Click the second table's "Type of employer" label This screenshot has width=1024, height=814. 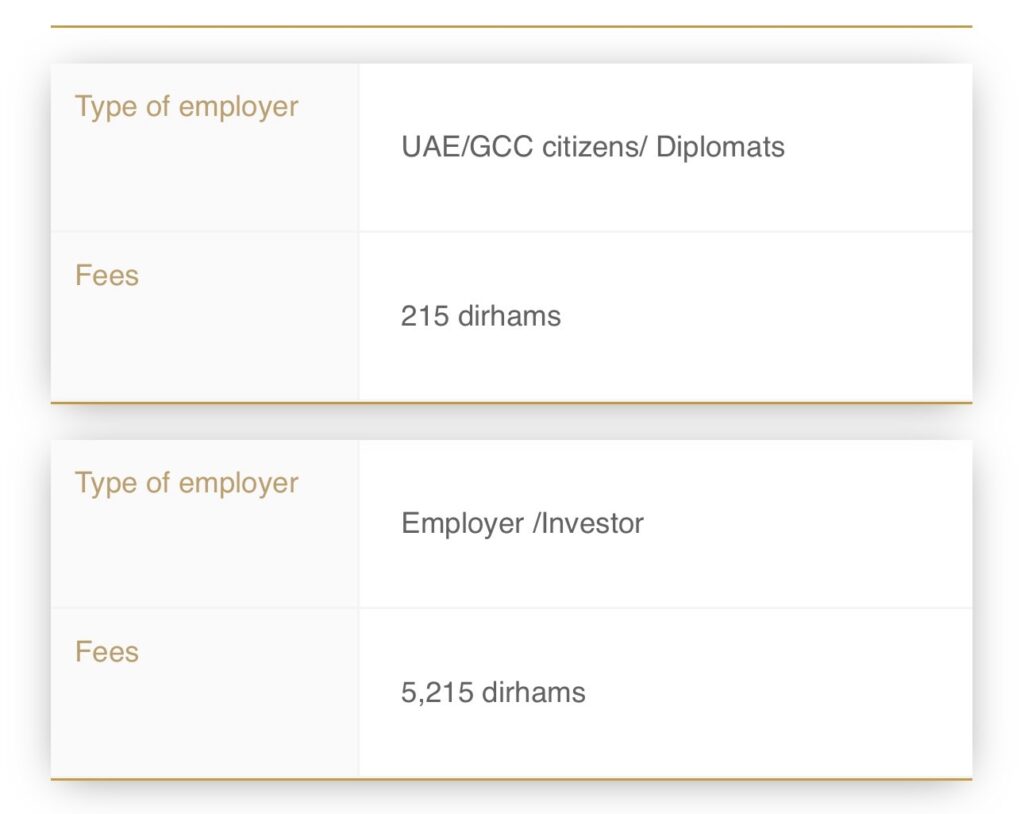186,483
